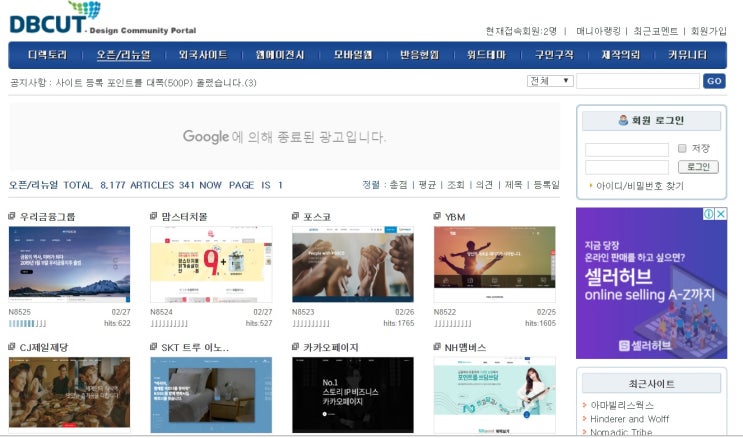This screenshot has height=438, width=743.
Task: Click the 포스코 title text
Action: (317, 217)
